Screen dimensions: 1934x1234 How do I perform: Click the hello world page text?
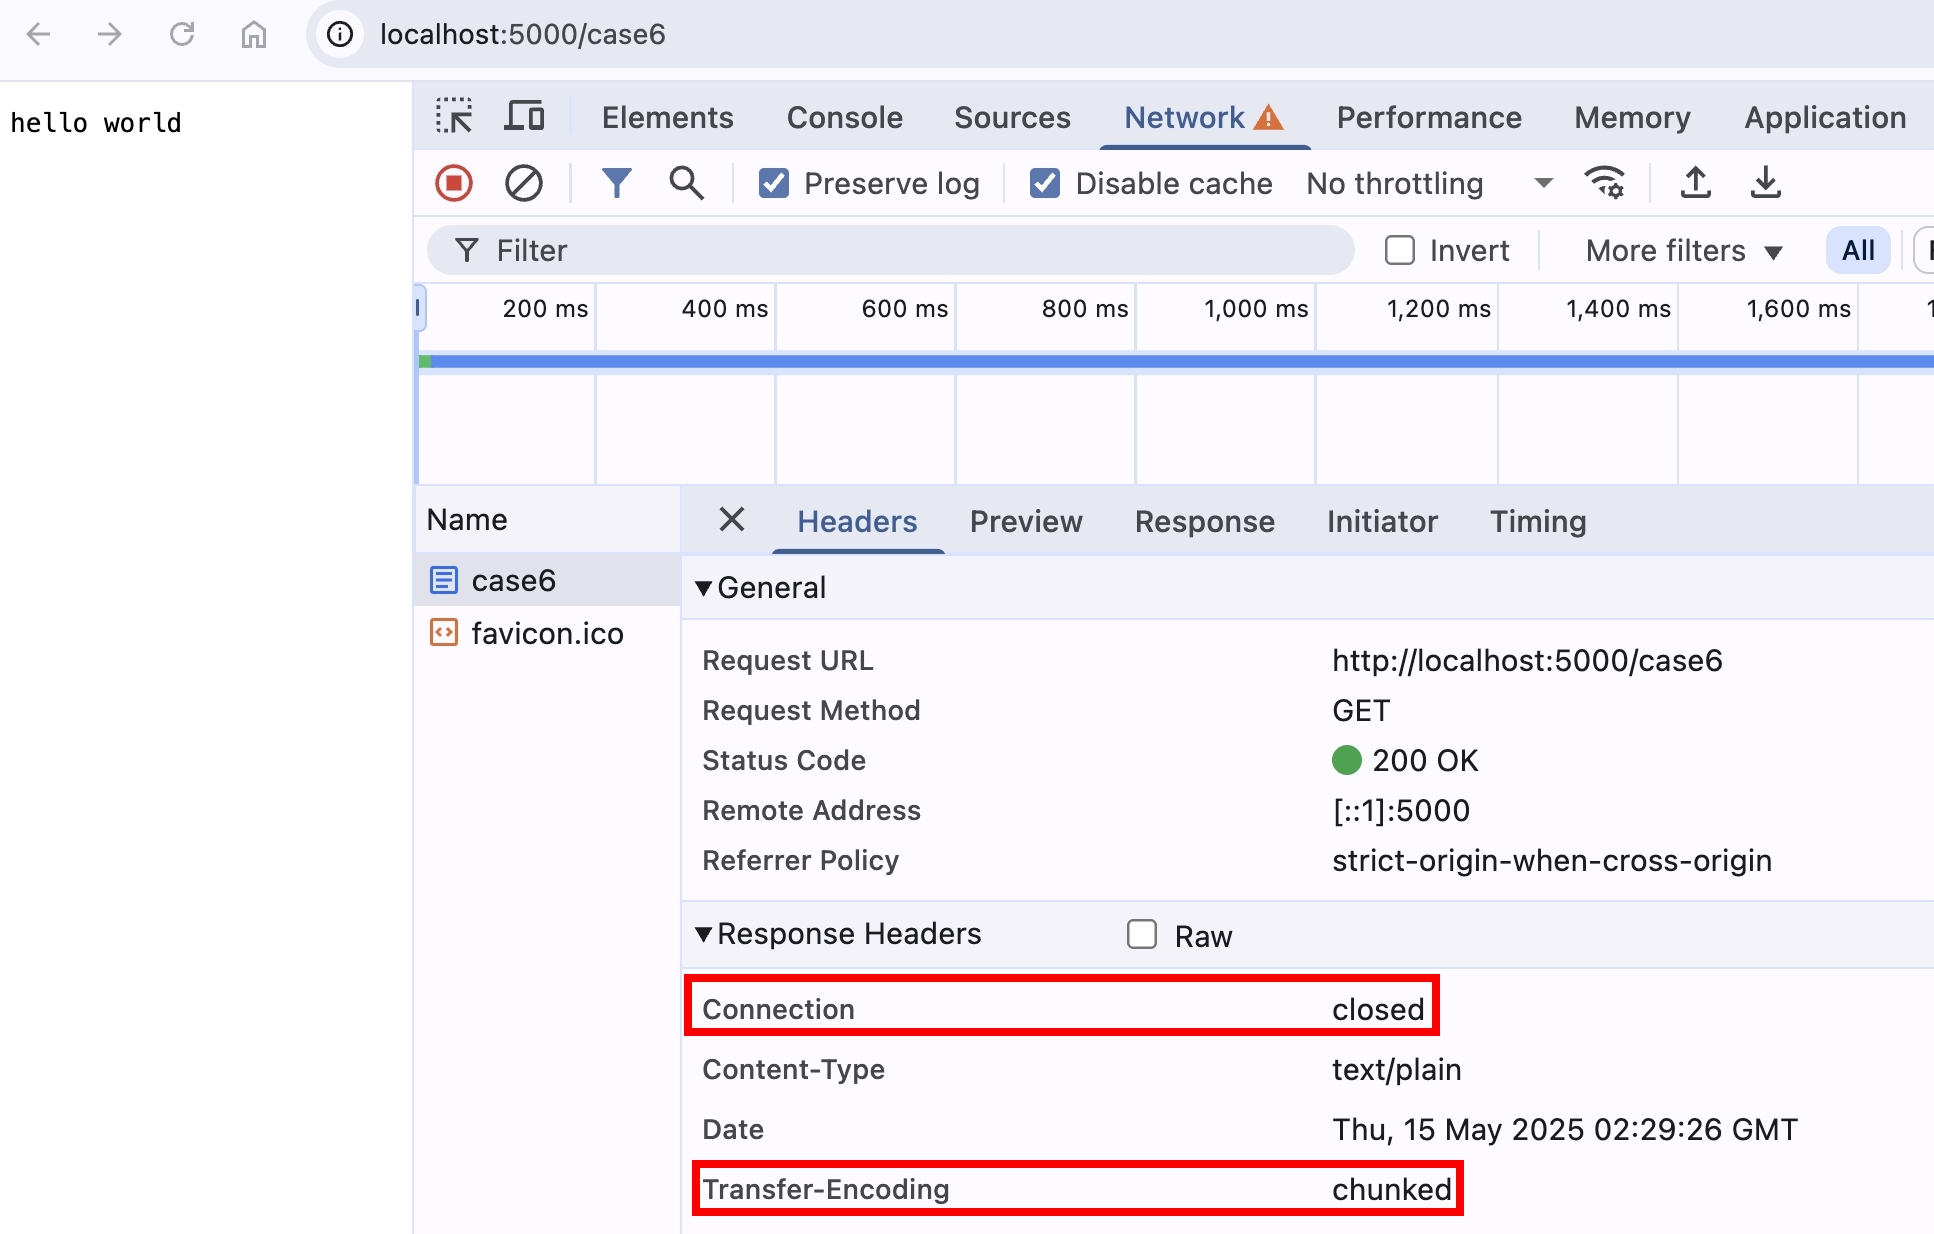point(96,123)
